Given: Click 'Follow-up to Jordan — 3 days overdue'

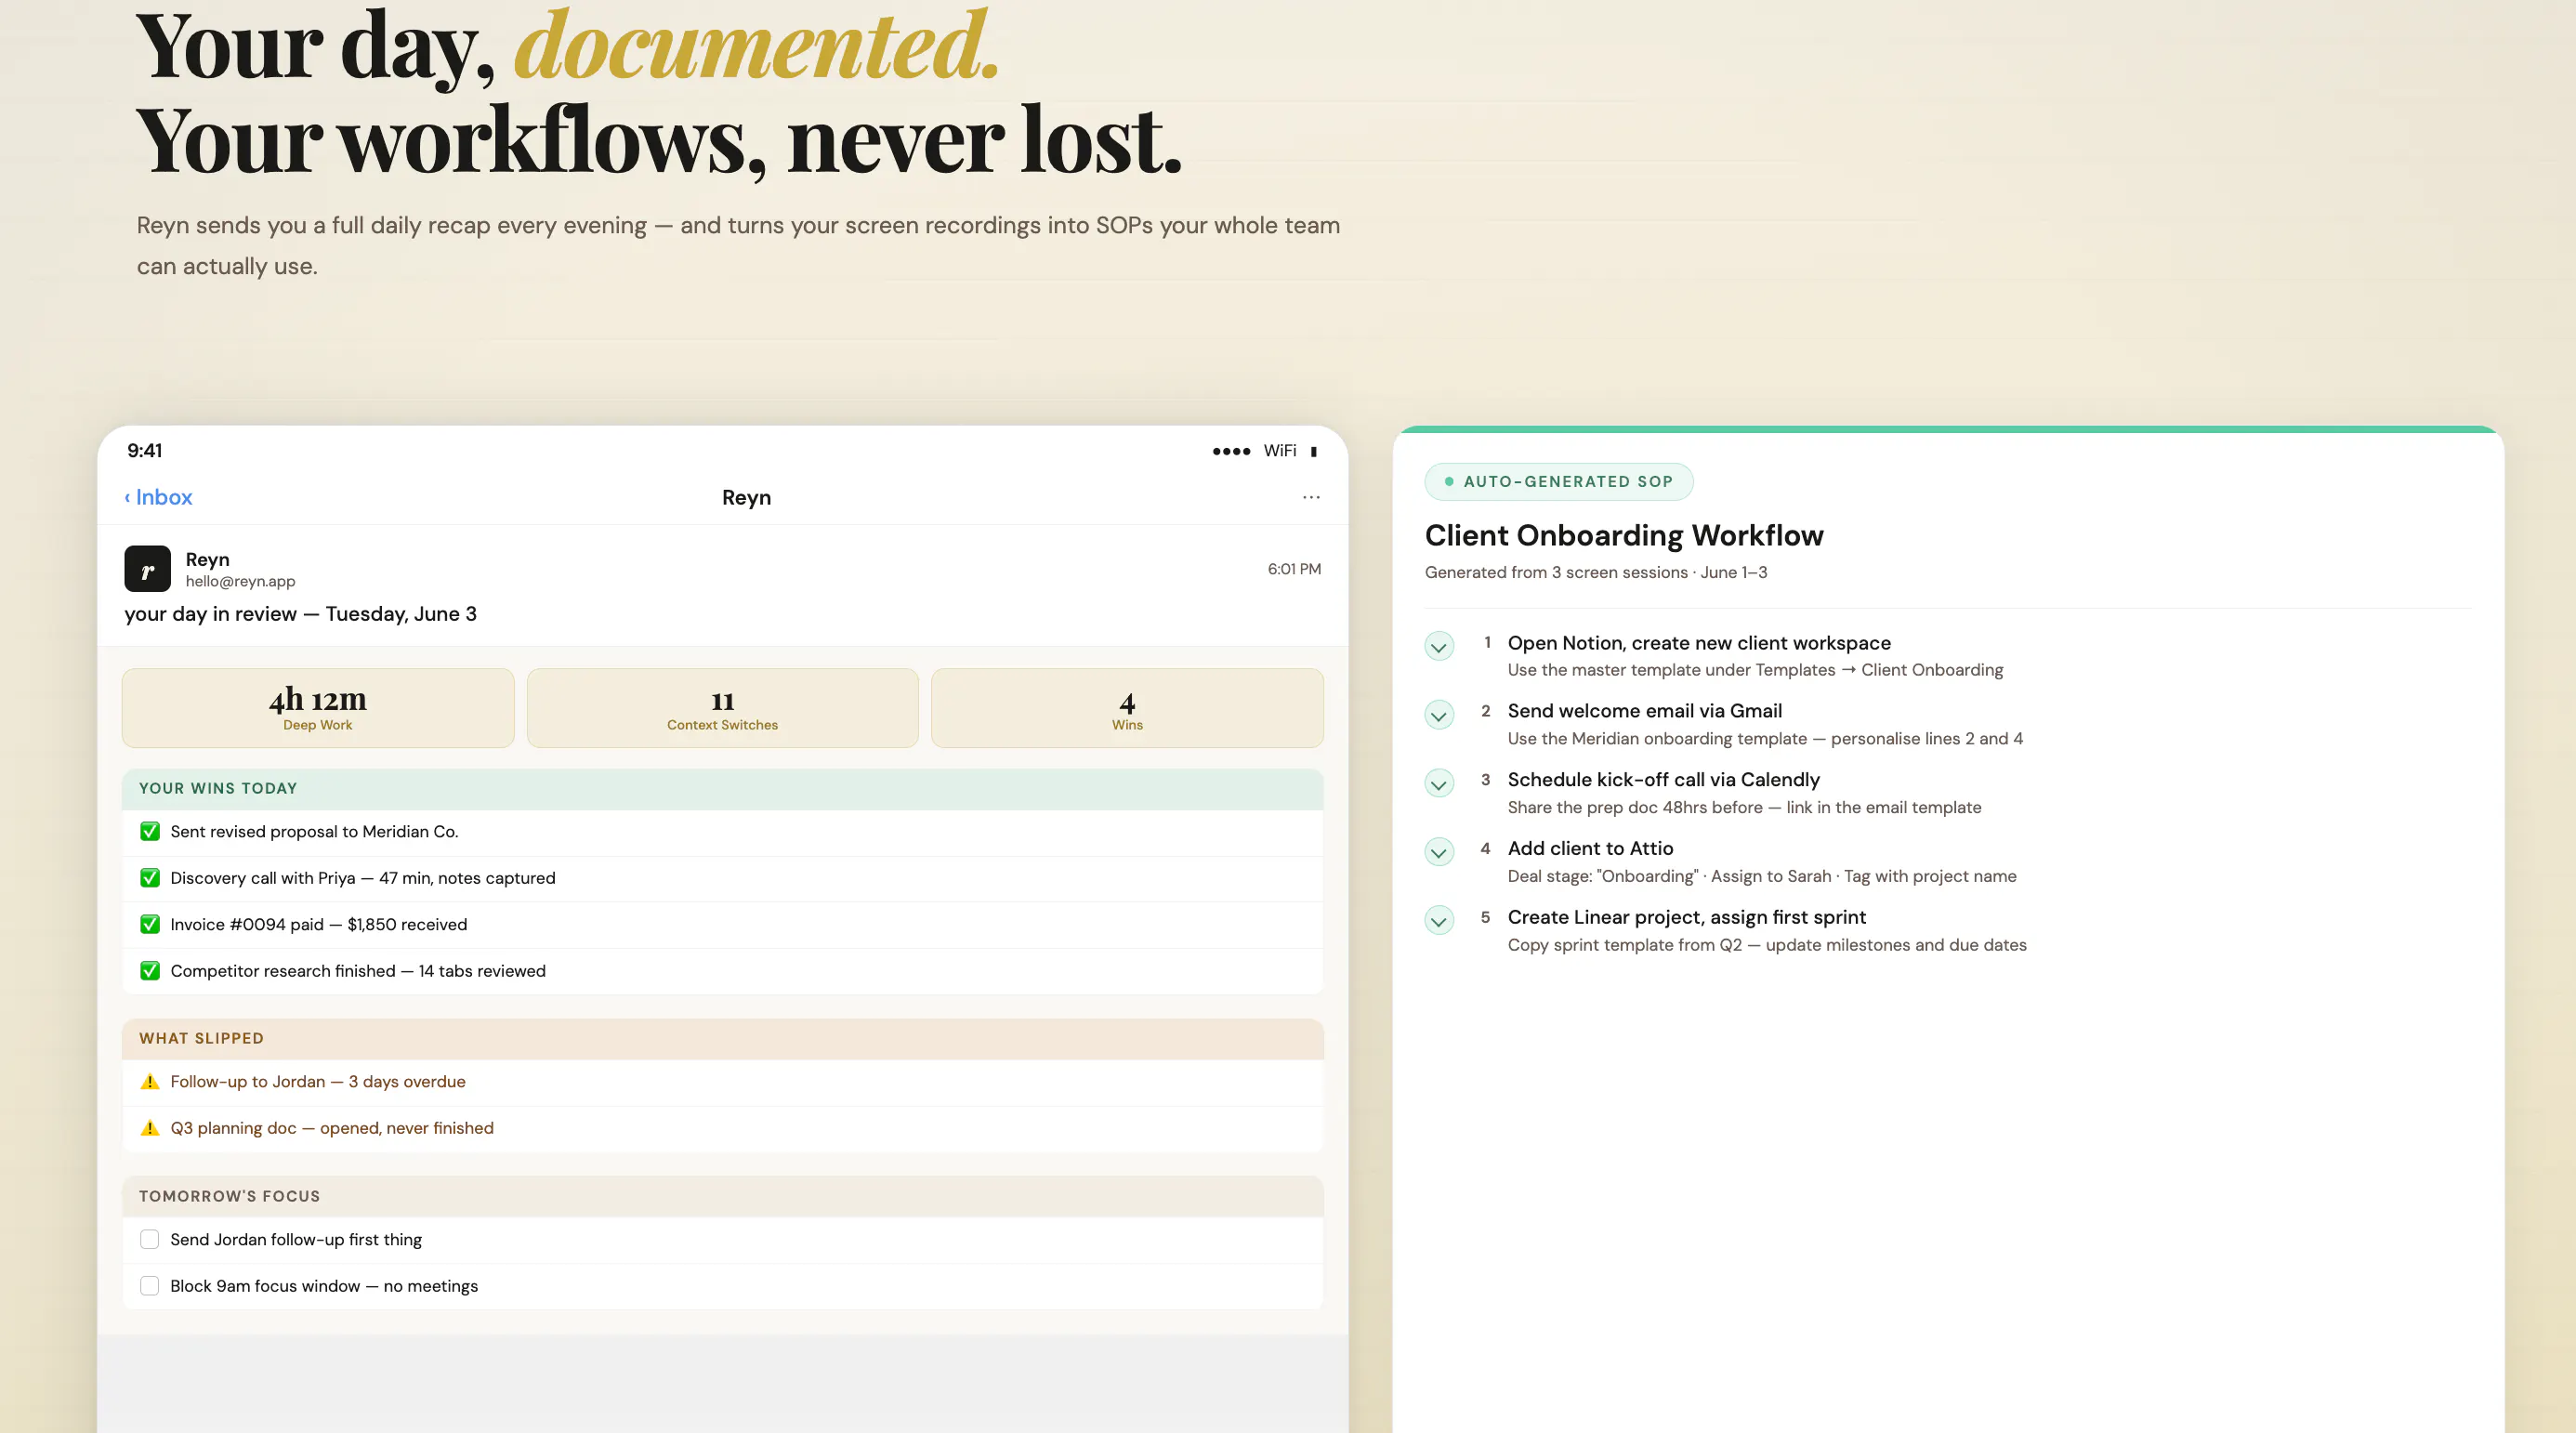Looking at the screenshot, I should click(318, 1081).
